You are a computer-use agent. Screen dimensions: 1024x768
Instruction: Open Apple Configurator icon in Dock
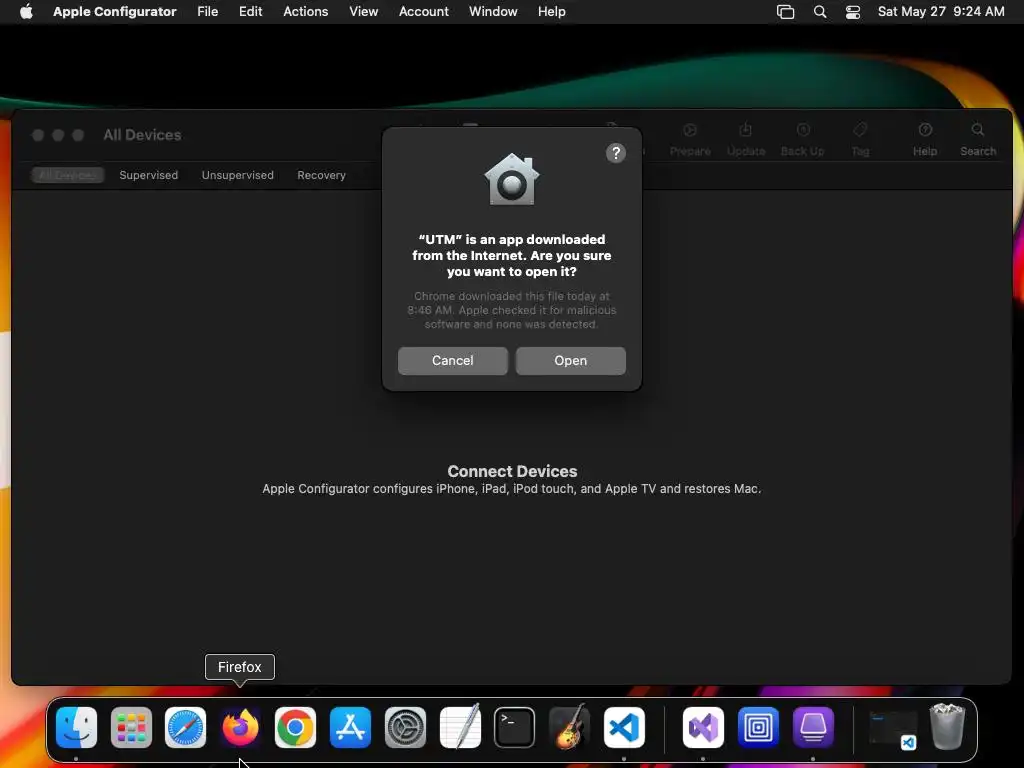pyautogui.click(x=813, y=727)
